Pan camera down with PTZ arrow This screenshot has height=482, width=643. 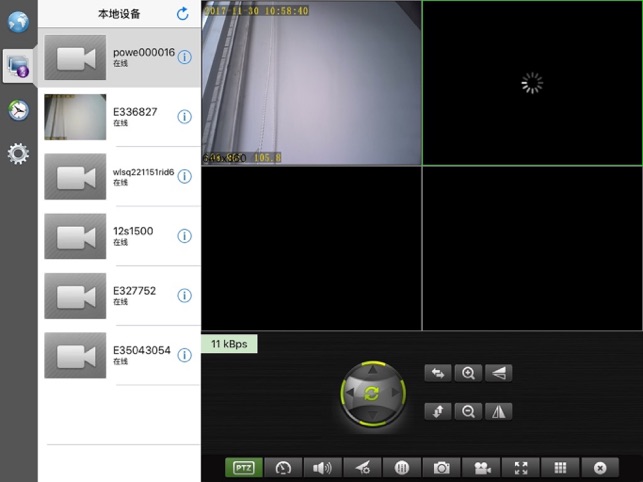[x=372, y=416]
